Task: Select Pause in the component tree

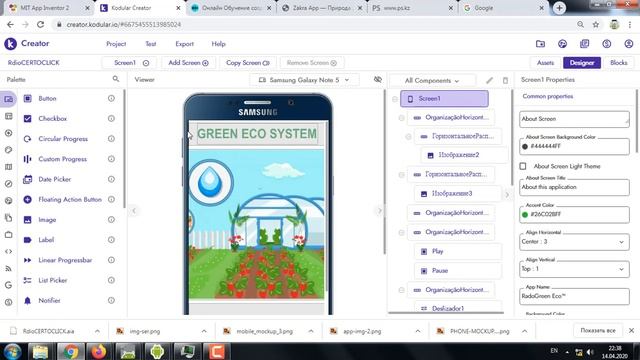Action: (x=458, y=271)
